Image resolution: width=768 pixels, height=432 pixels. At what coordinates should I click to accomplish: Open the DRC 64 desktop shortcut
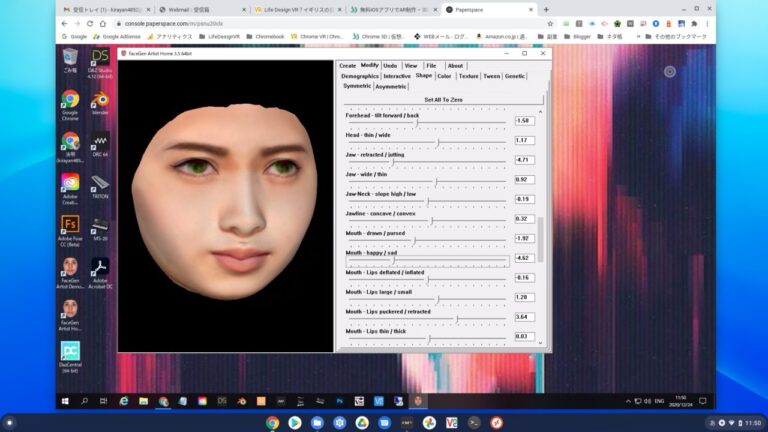(x=100, y=145)
